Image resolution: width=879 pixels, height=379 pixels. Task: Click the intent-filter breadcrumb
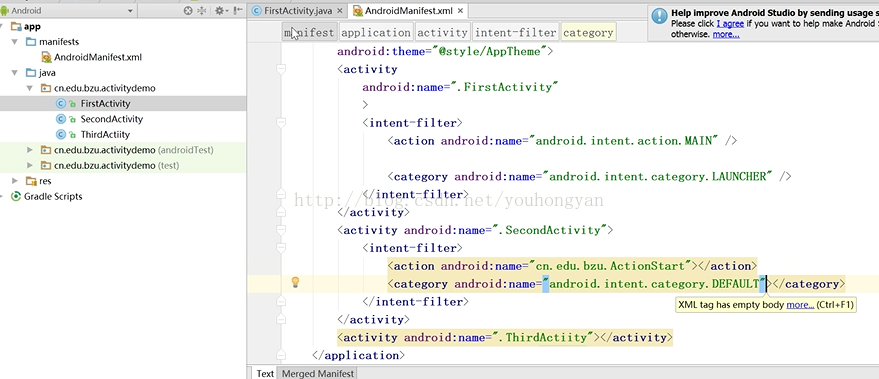(x=515, y=33)
